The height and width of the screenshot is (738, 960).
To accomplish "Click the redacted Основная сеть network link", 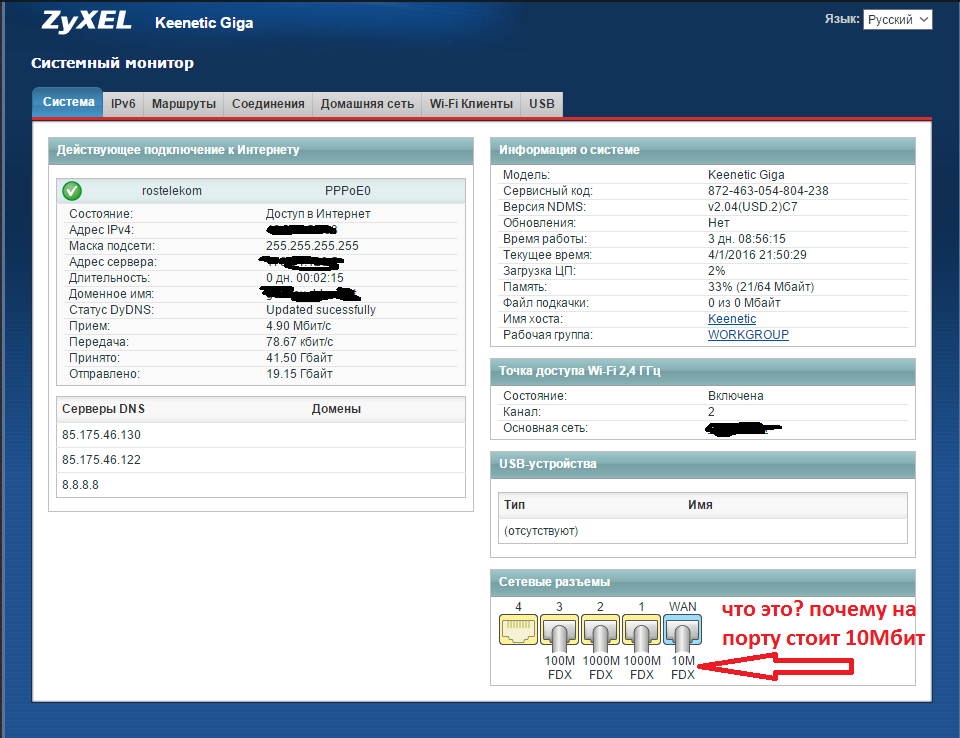I will pyautogui.click(x=743, y=429).
